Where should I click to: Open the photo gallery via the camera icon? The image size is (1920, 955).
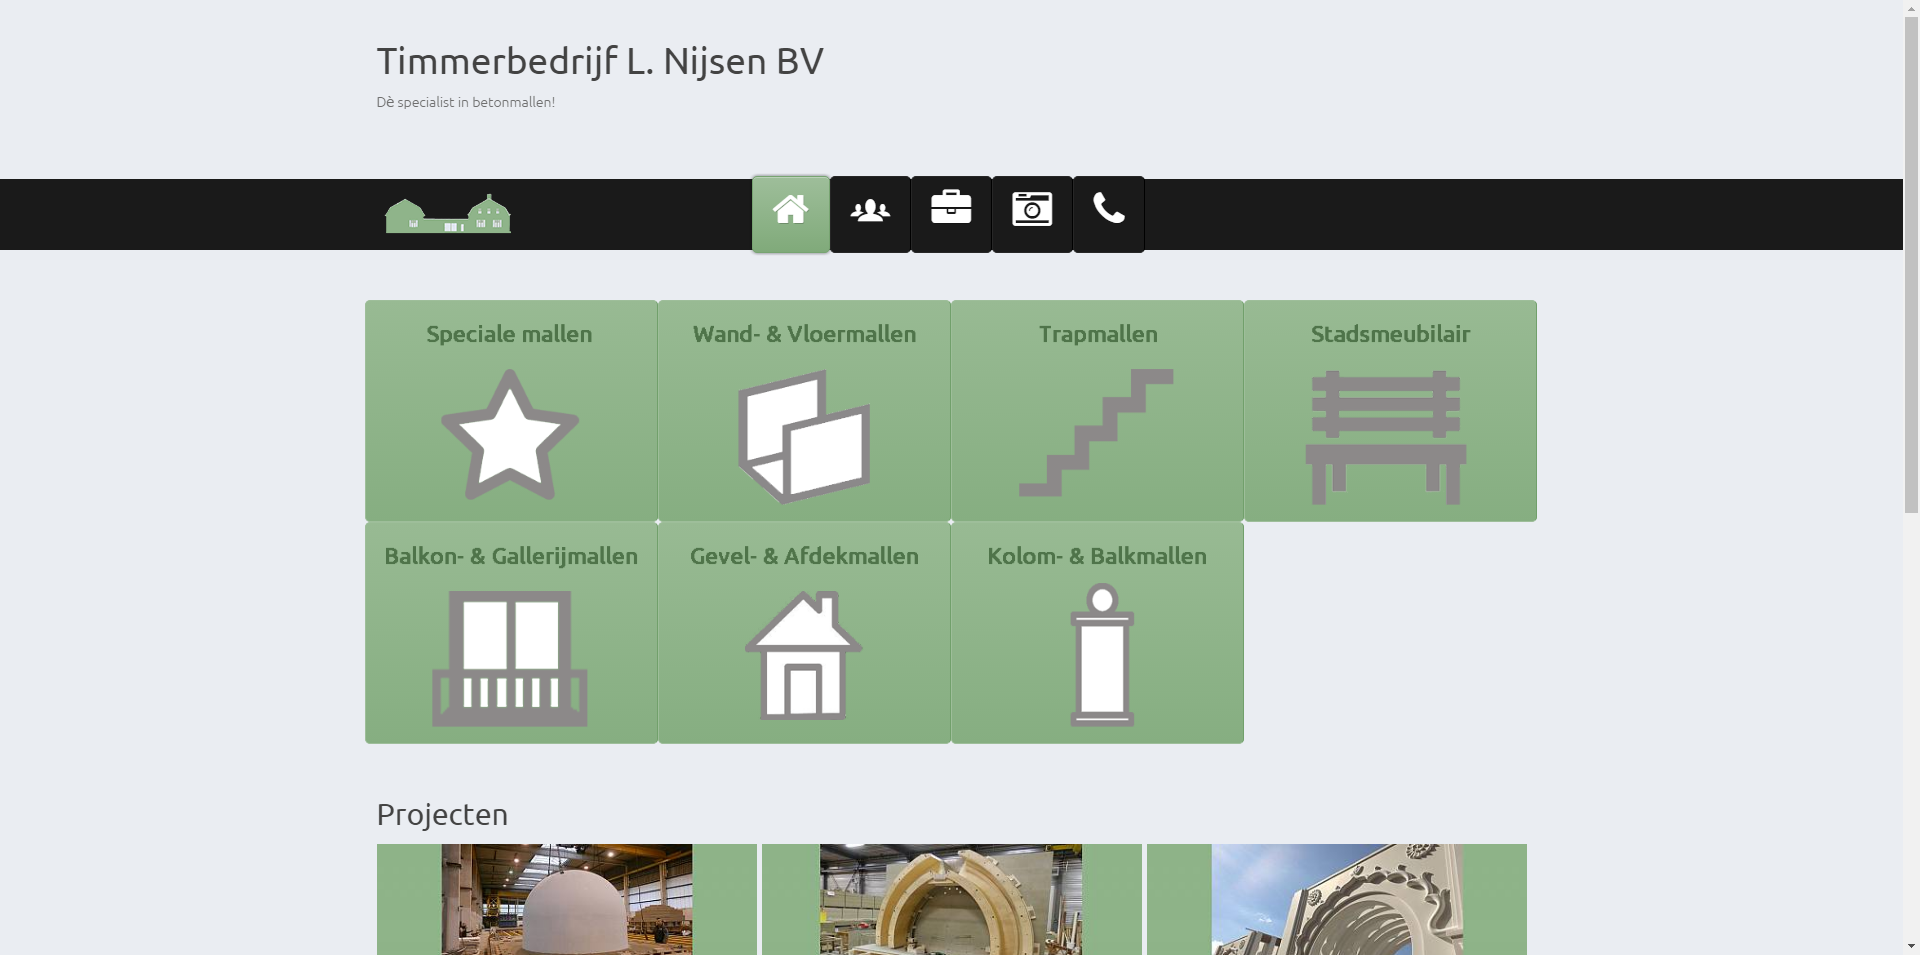coord(1031,211)
